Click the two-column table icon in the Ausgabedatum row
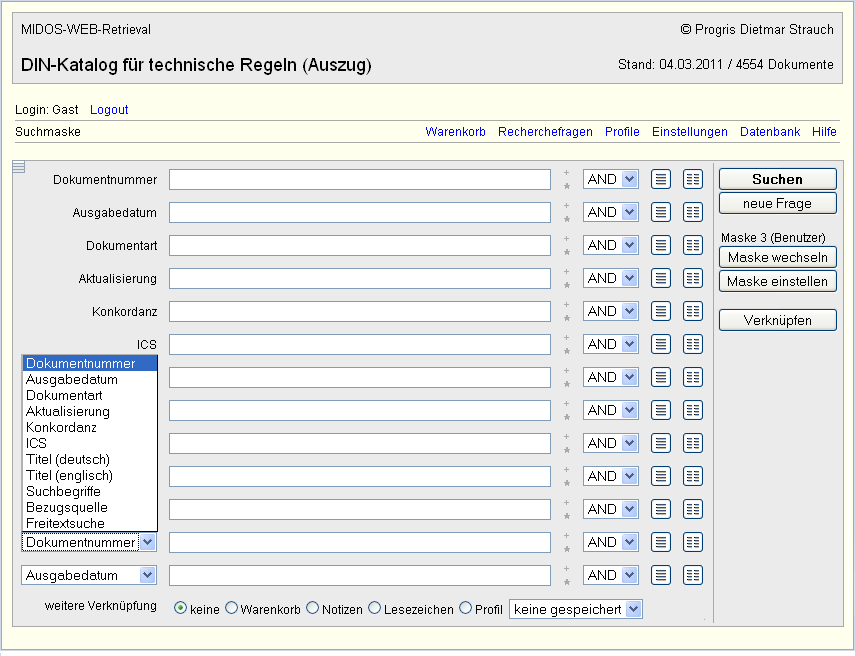855x656 pixels. click(693, 212)
